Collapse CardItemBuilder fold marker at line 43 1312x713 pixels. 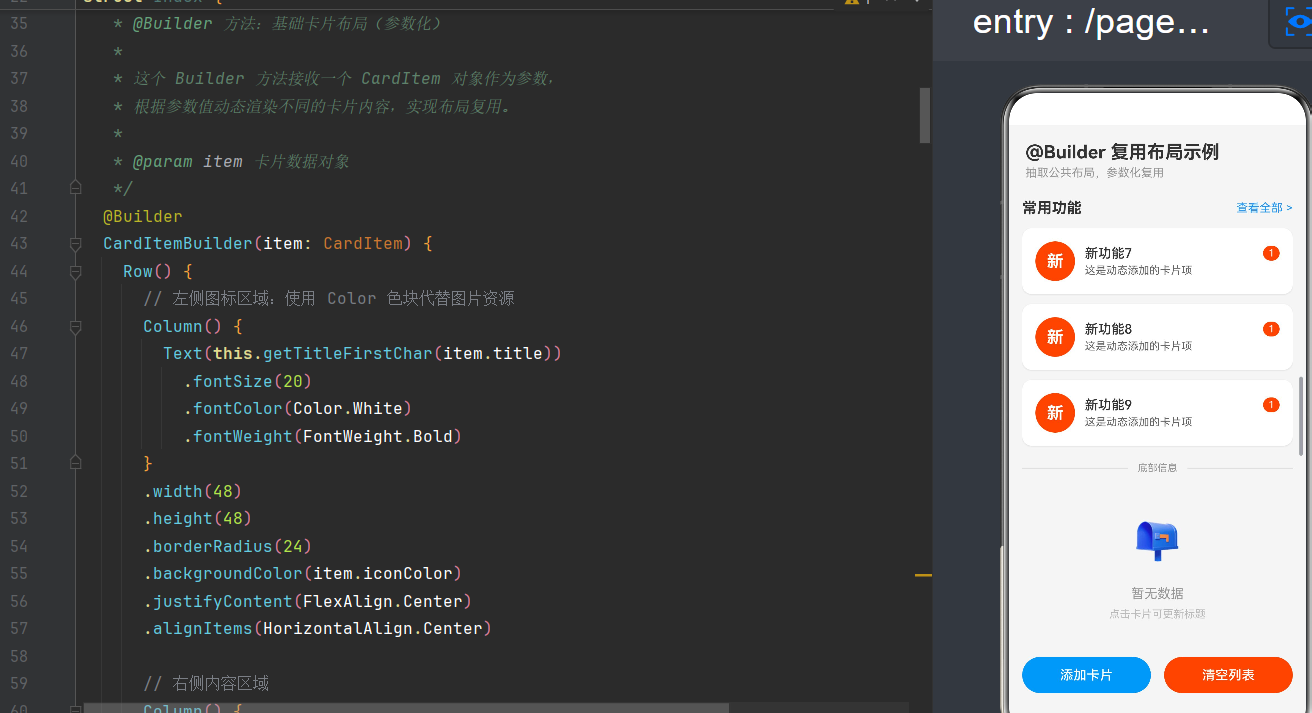pos(75,243)
